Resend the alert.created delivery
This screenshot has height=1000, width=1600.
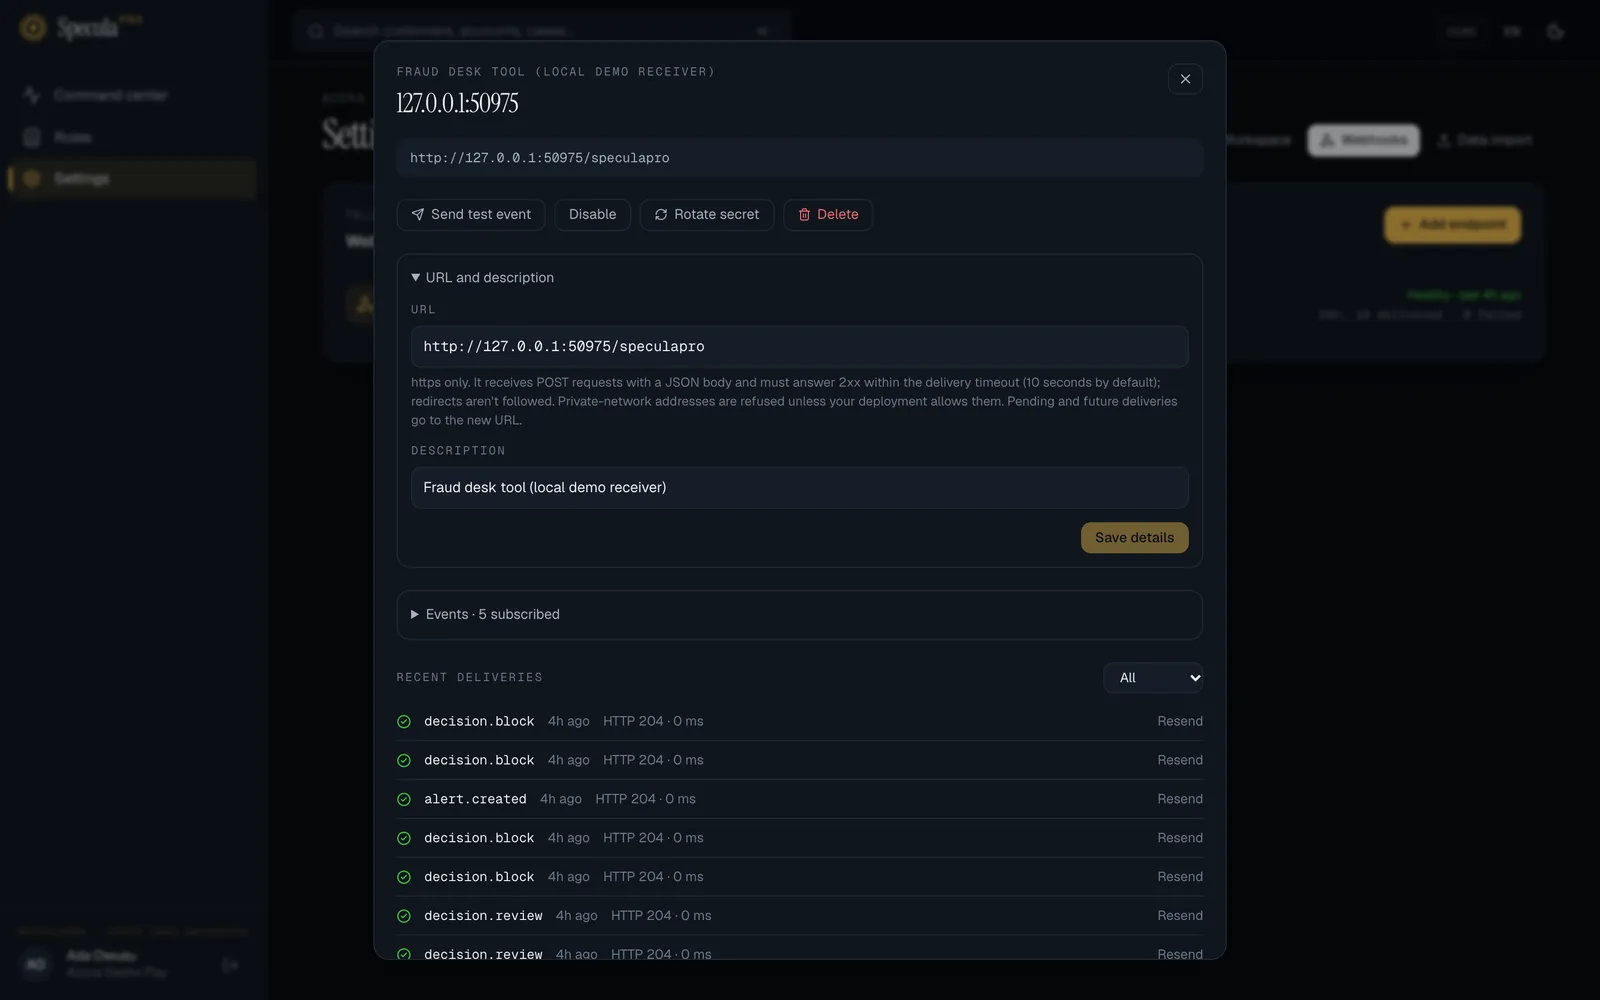(1180, 799)
